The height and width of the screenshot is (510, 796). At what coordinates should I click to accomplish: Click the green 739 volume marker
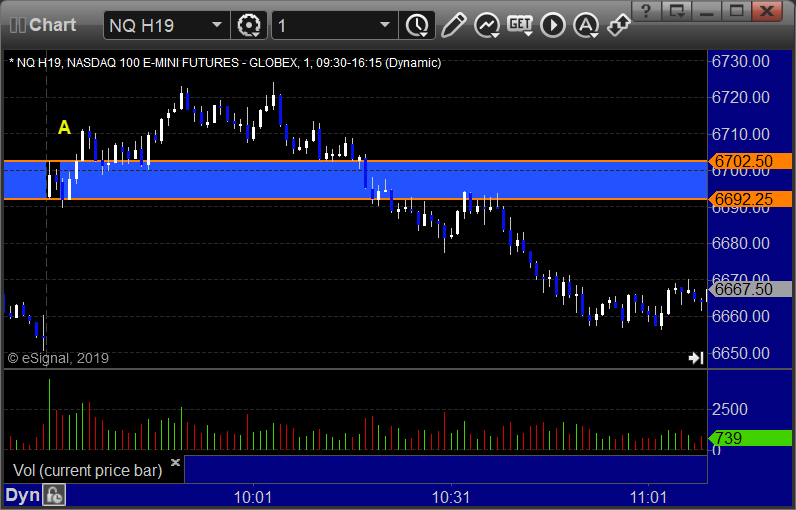click(x=750, y=438)
